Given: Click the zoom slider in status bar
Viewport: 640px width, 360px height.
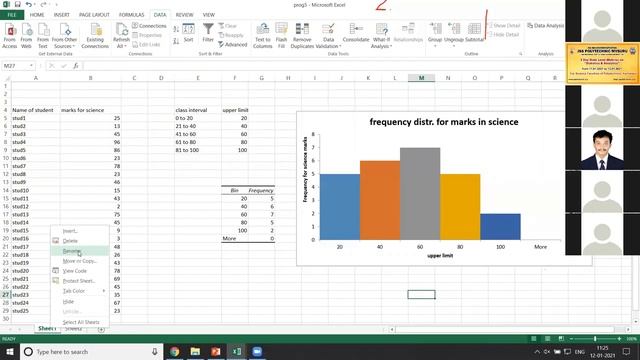Looking at the screenshot, I should (x=595, y=339).
